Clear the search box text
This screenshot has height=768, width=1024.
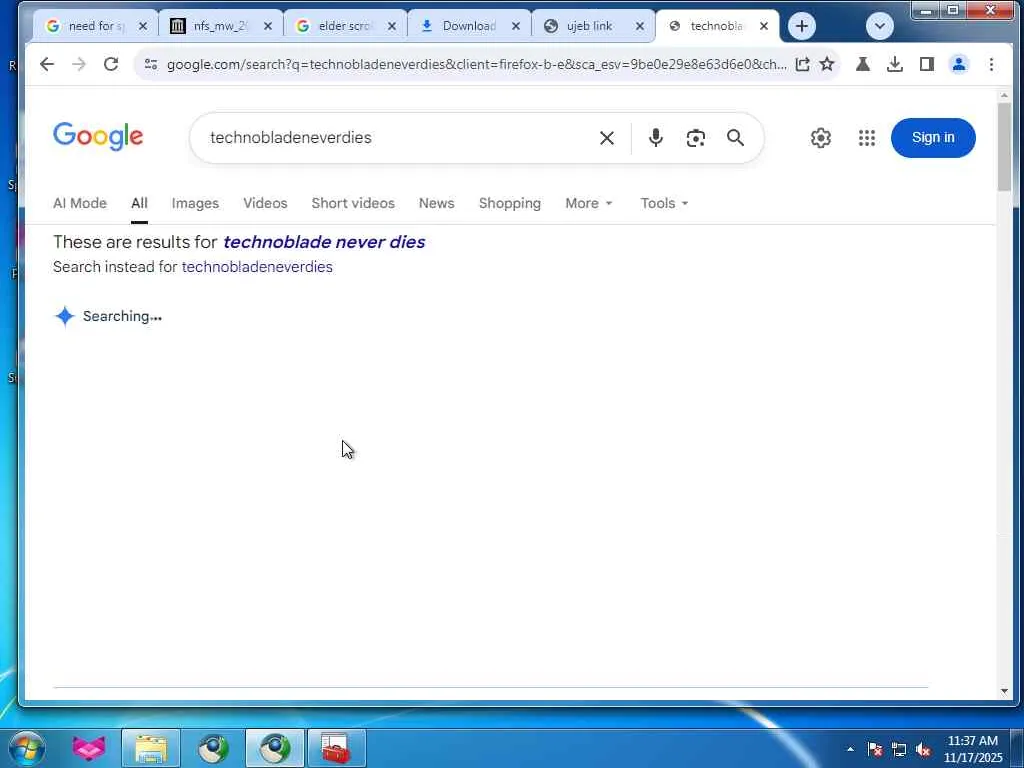click(x=607, y=138)
